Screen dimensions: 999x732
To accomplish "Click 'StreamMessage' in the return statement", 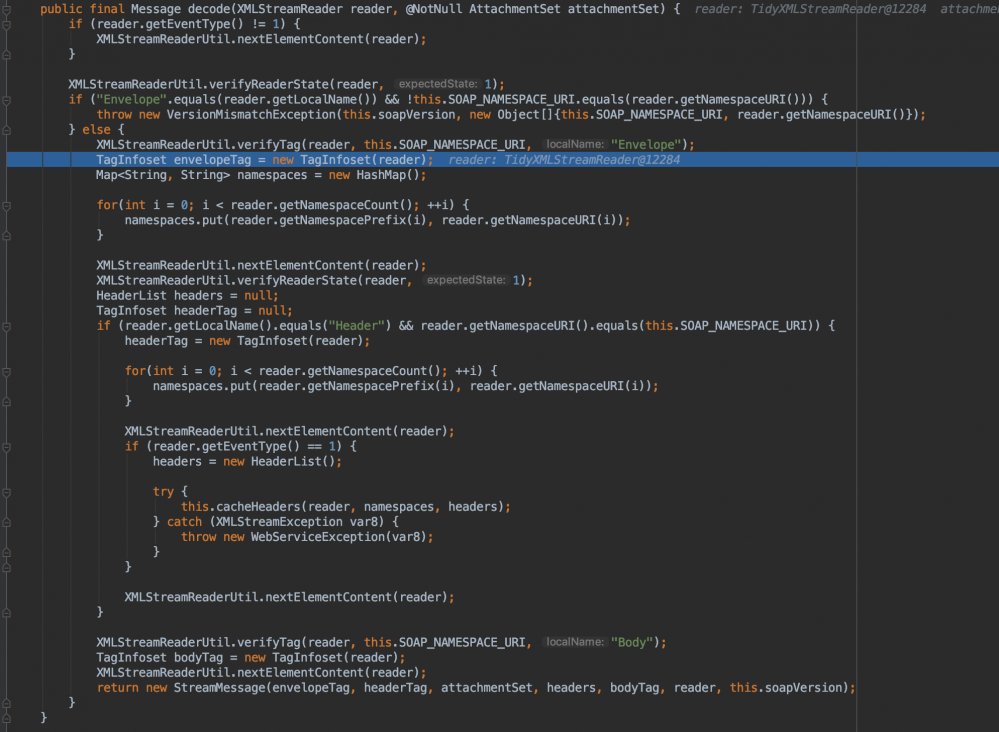I will click(220, 688).
